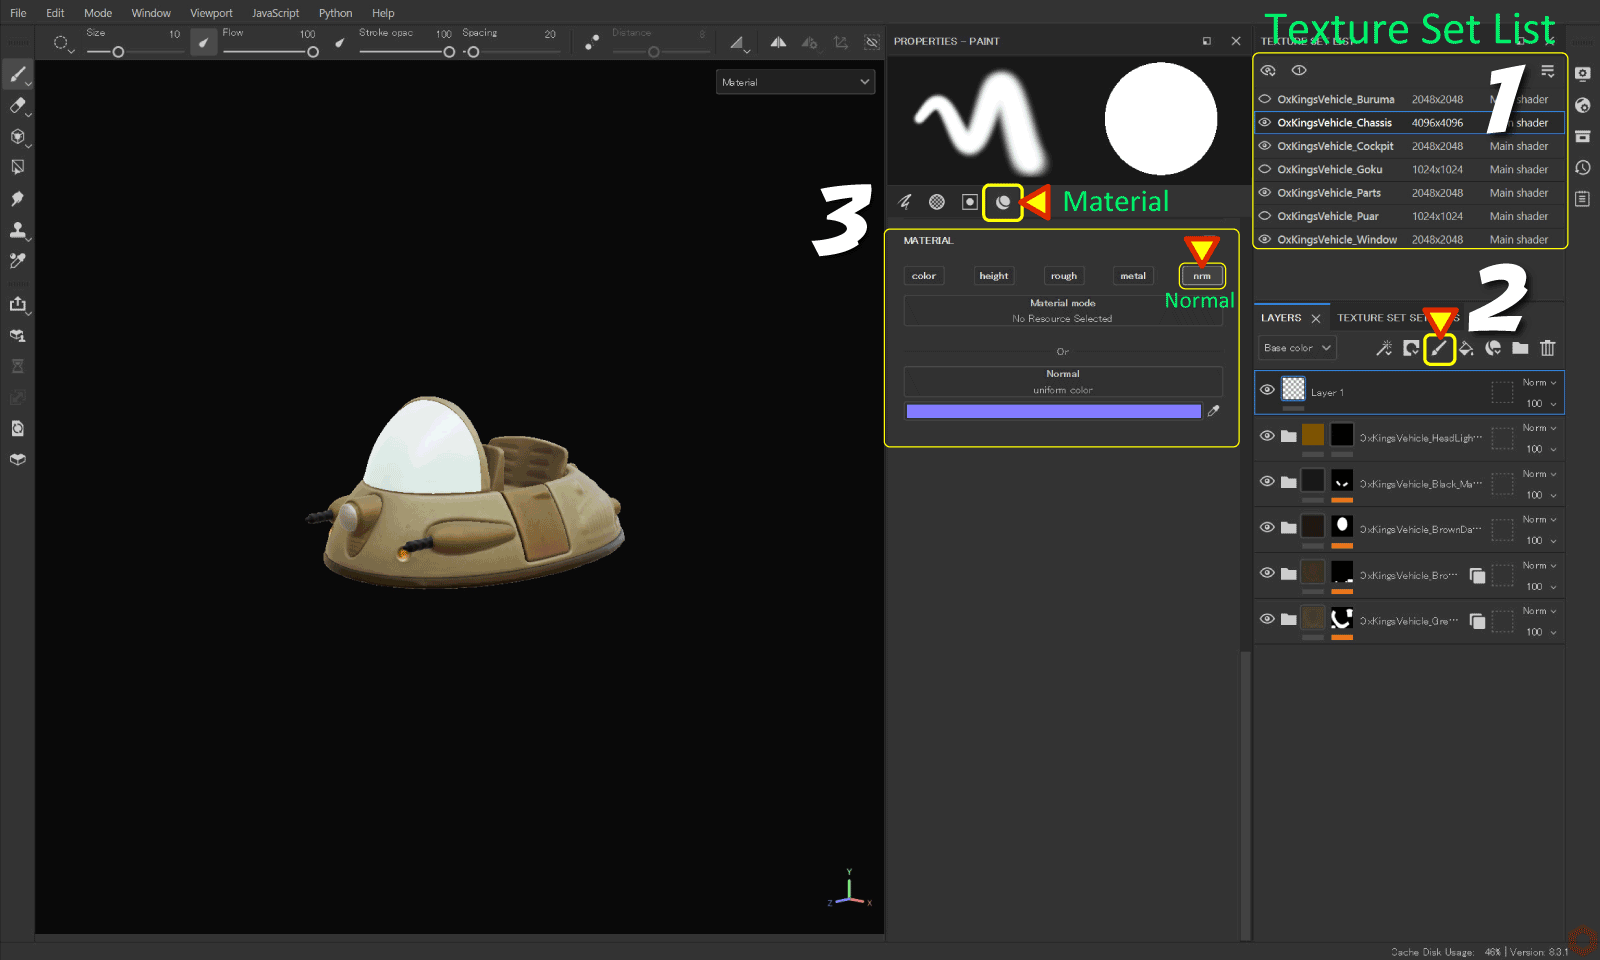
Task: Open Layer 1 blend mode dropdown
Action: click(x=1540, y=383)
